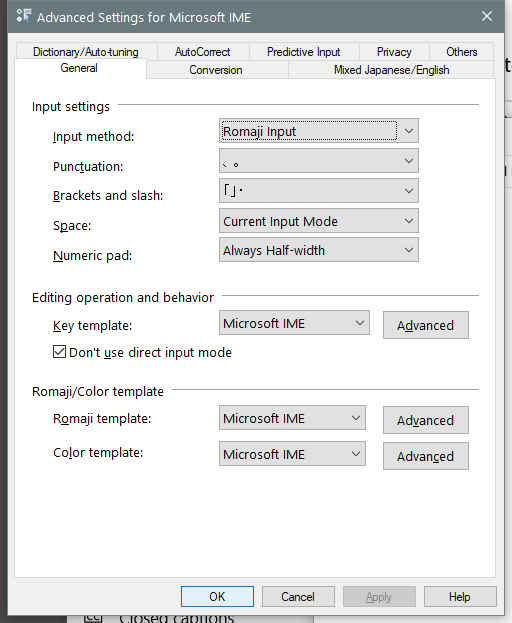Screen dimensions: 512x623
Task: Close the Advanced Settings dialog
Action: [487, 16]
